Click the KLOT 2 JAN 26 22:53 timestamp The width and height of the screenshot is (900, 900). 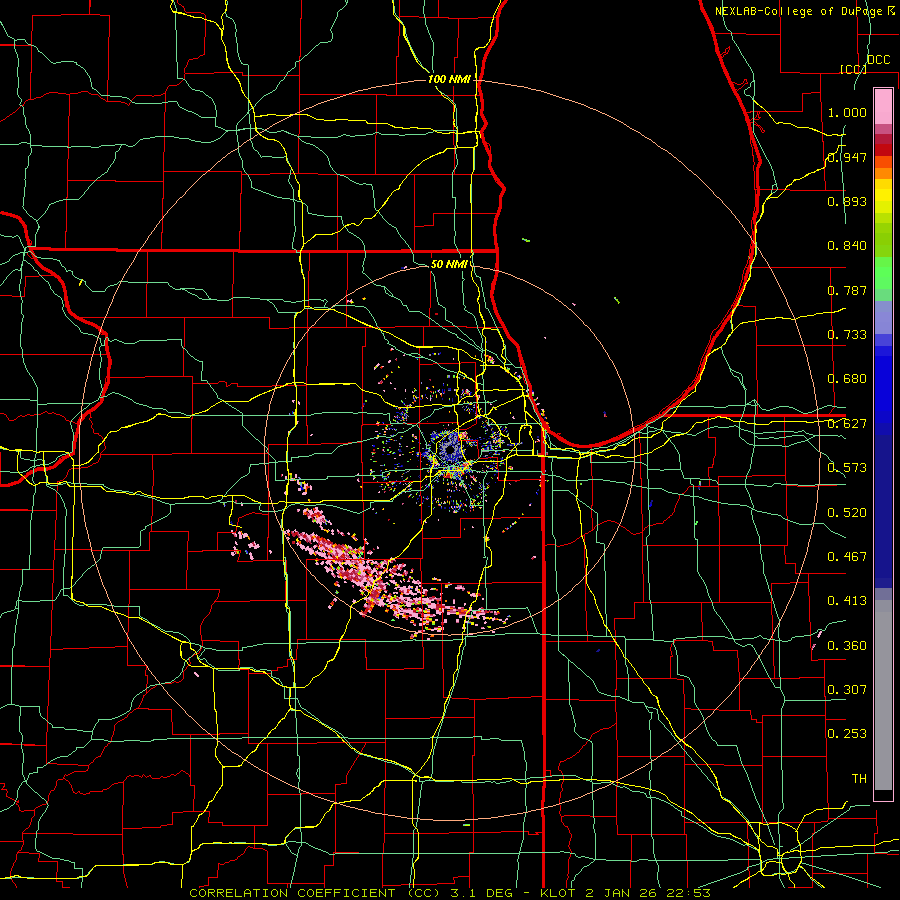click(626, 893)
